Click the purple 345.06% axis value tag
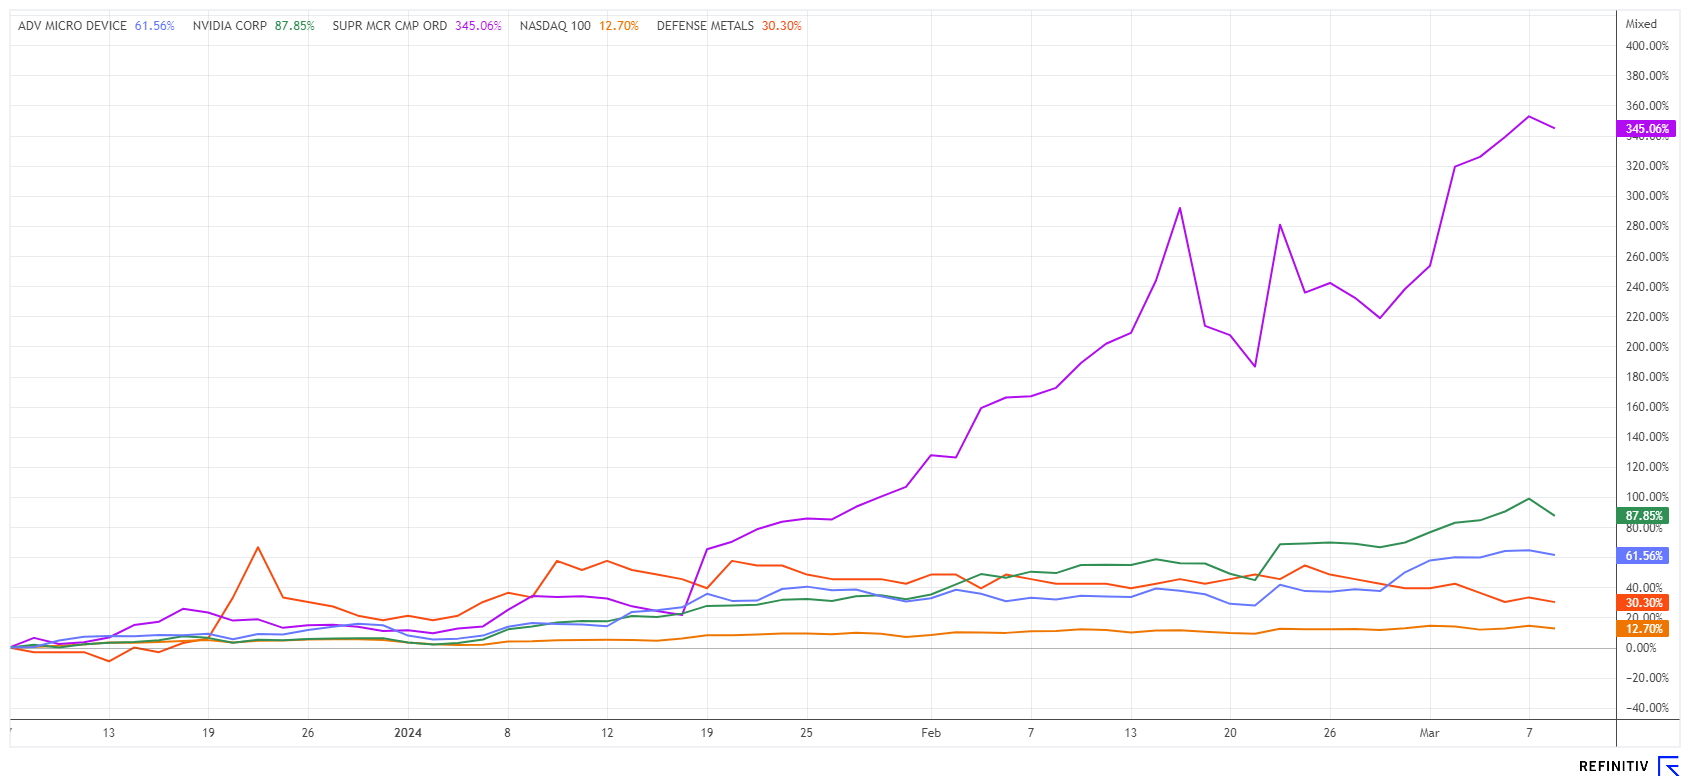 pyautogui.click(x=1645, y=129)
